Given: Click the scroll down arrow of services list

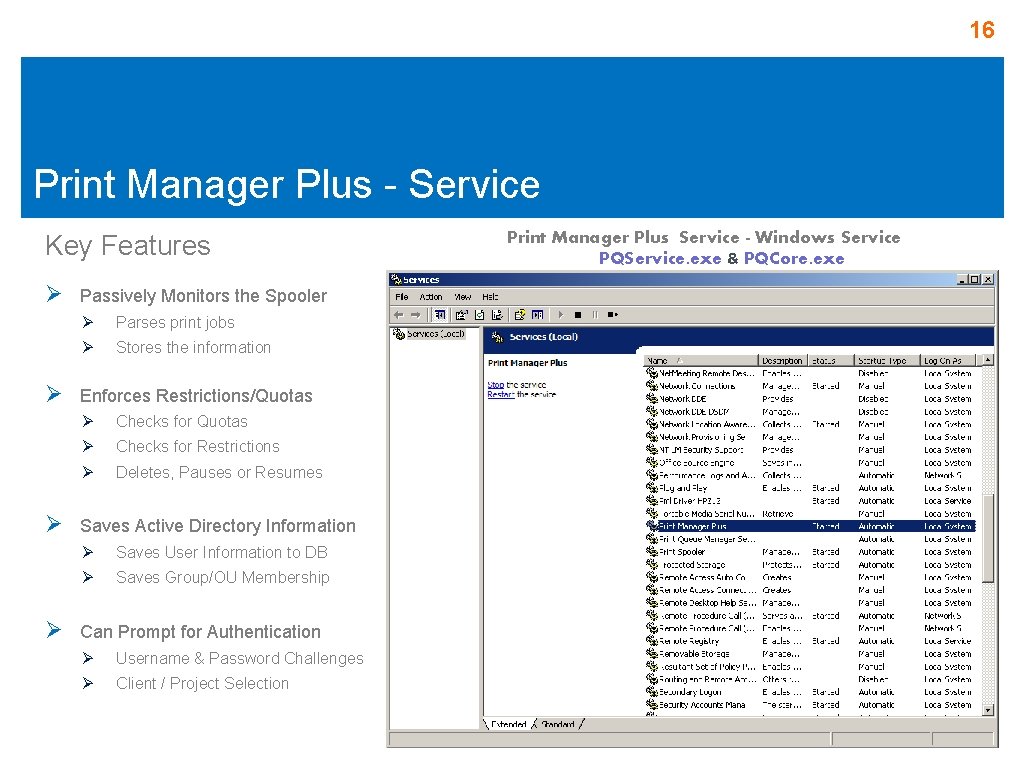Looking at the screenshot, I should pos(988,710).
